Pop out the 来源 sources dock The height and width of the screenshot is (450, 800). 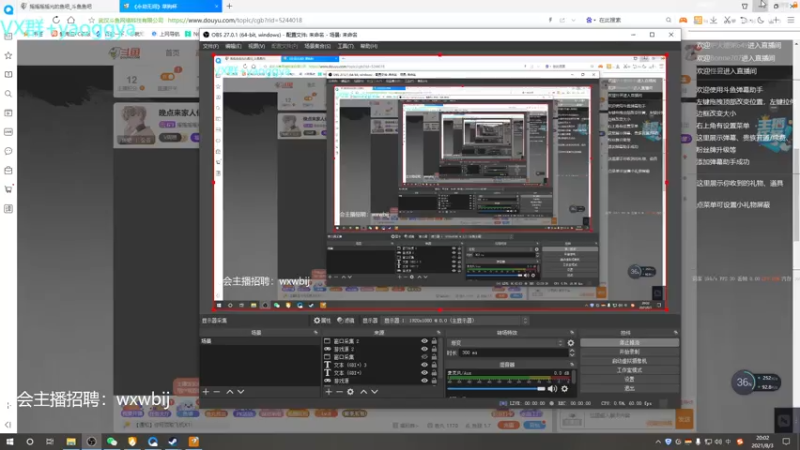(x=438, y=333)
